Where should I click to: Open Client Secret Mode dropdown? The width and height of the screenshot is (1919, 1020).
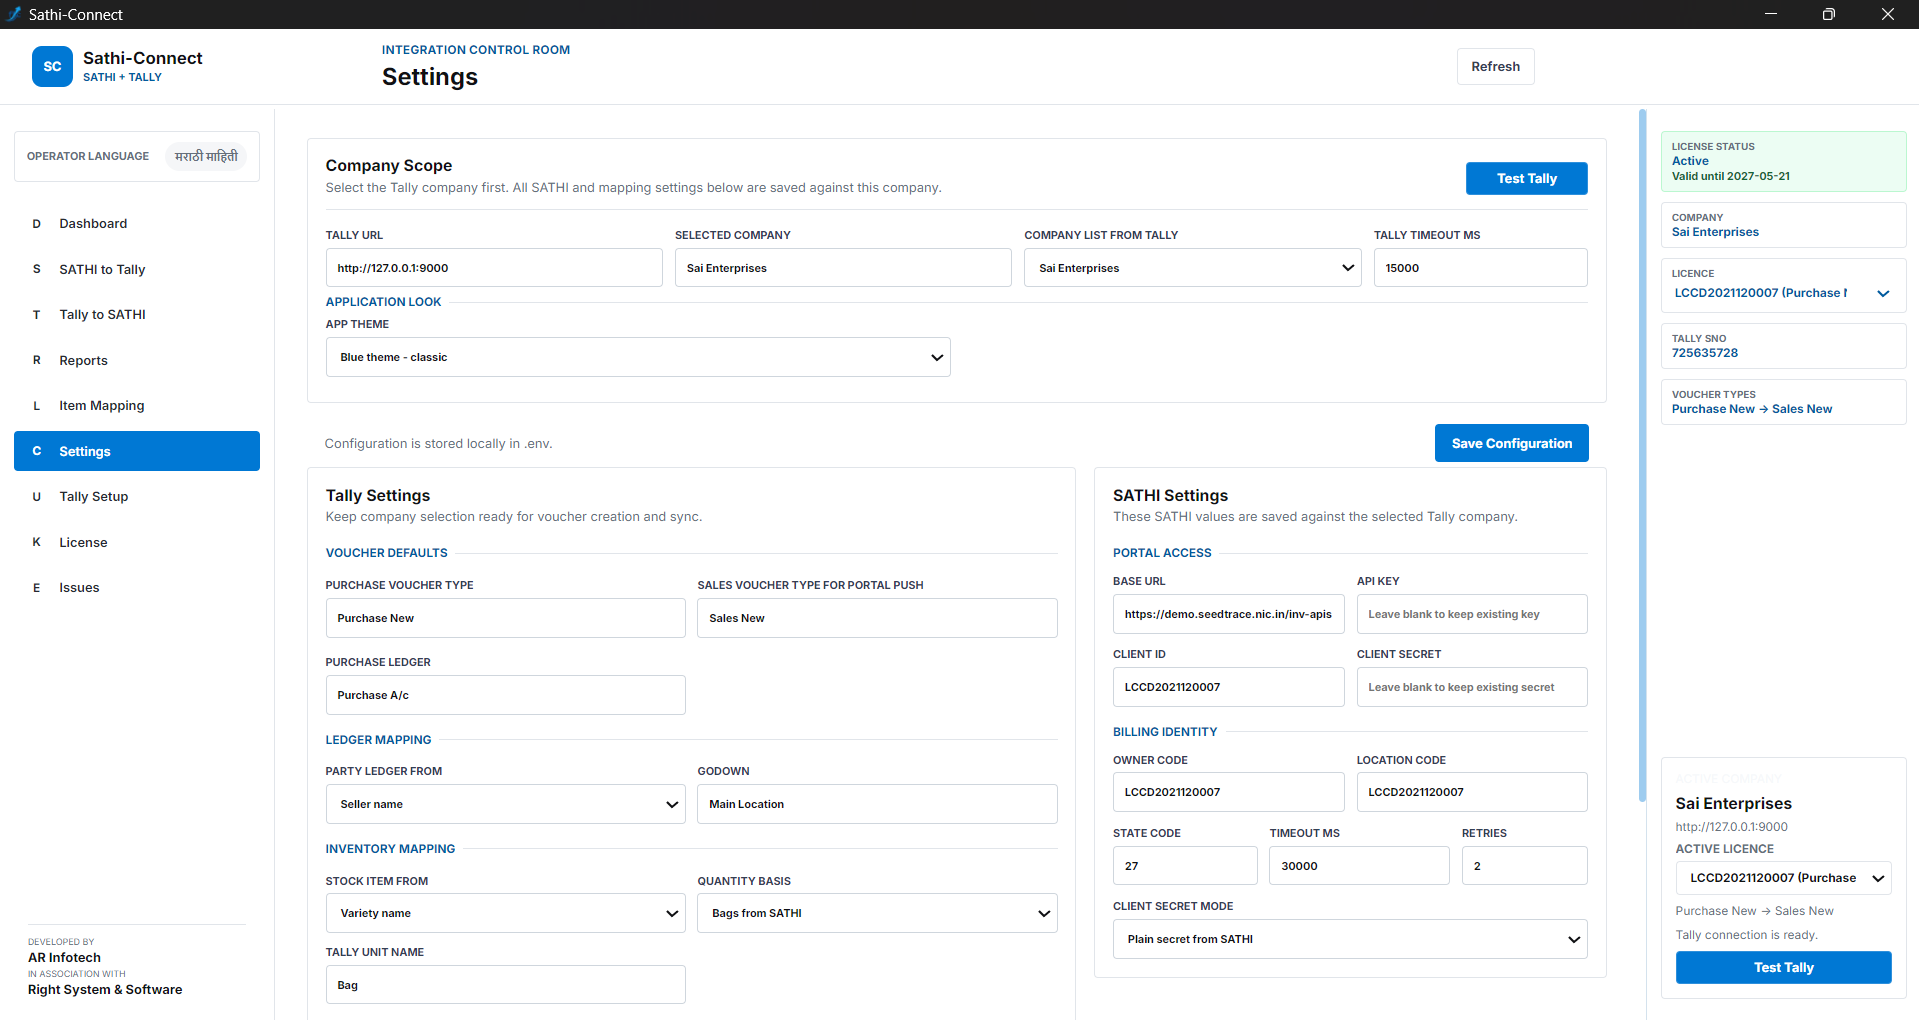1350,939
